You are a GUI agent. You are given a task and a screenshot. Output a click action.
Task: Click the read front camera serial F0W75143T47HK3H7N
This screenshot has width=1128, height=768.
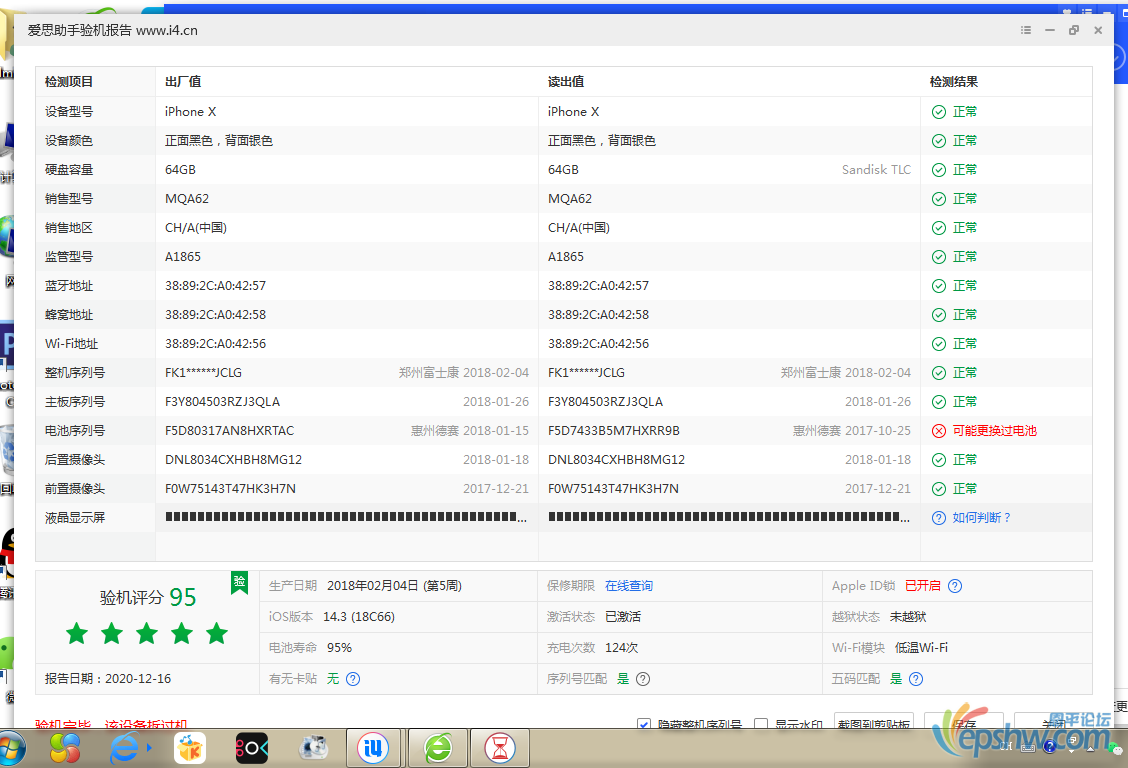point(613,489)
